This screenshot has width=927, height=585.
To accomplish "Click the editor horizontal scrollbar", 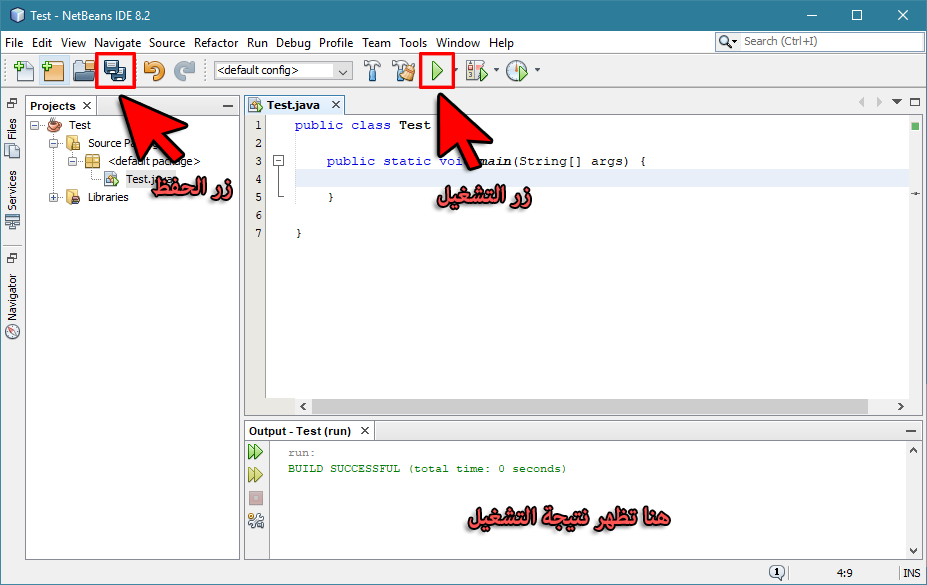I will (x=589, y=407).
